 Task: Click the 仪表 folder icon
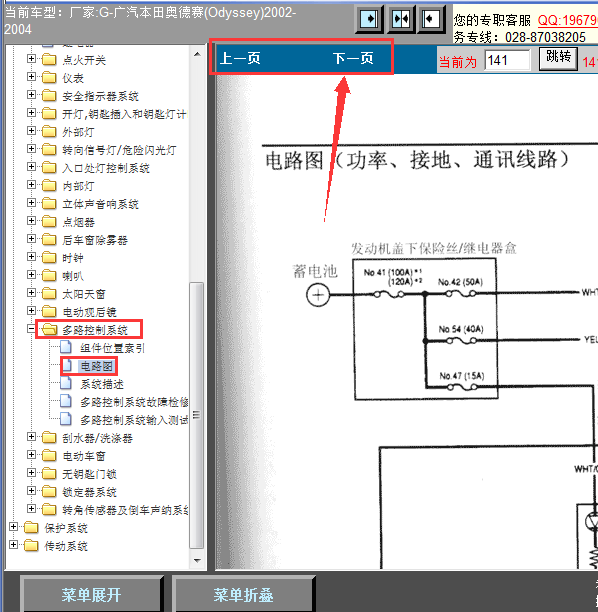pos(49,78)
